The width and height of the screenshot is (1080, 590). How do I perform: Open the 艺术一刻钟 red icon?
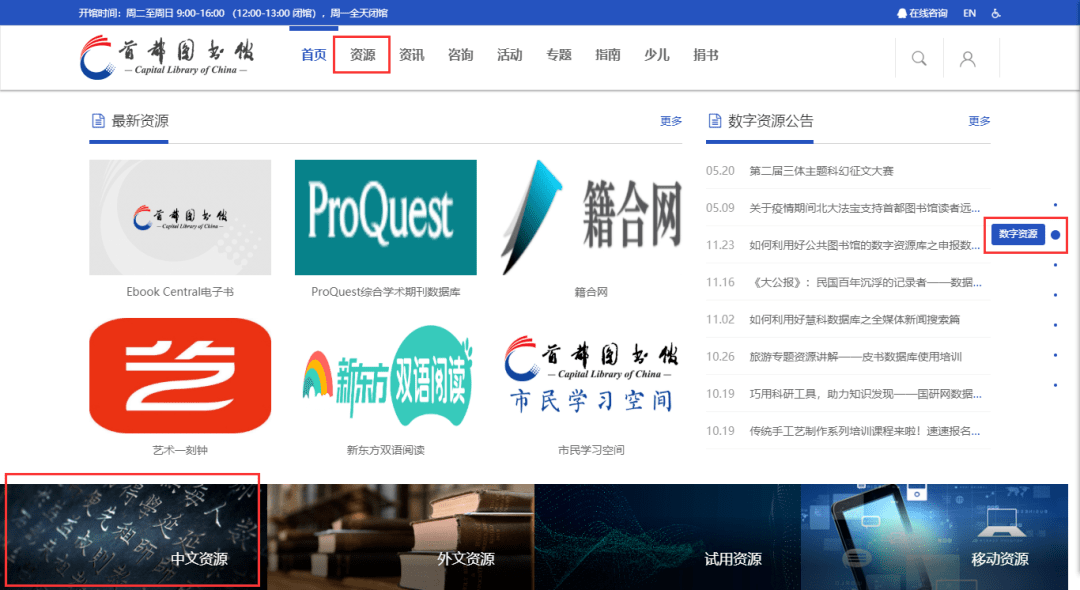click(x=180, y=375)
